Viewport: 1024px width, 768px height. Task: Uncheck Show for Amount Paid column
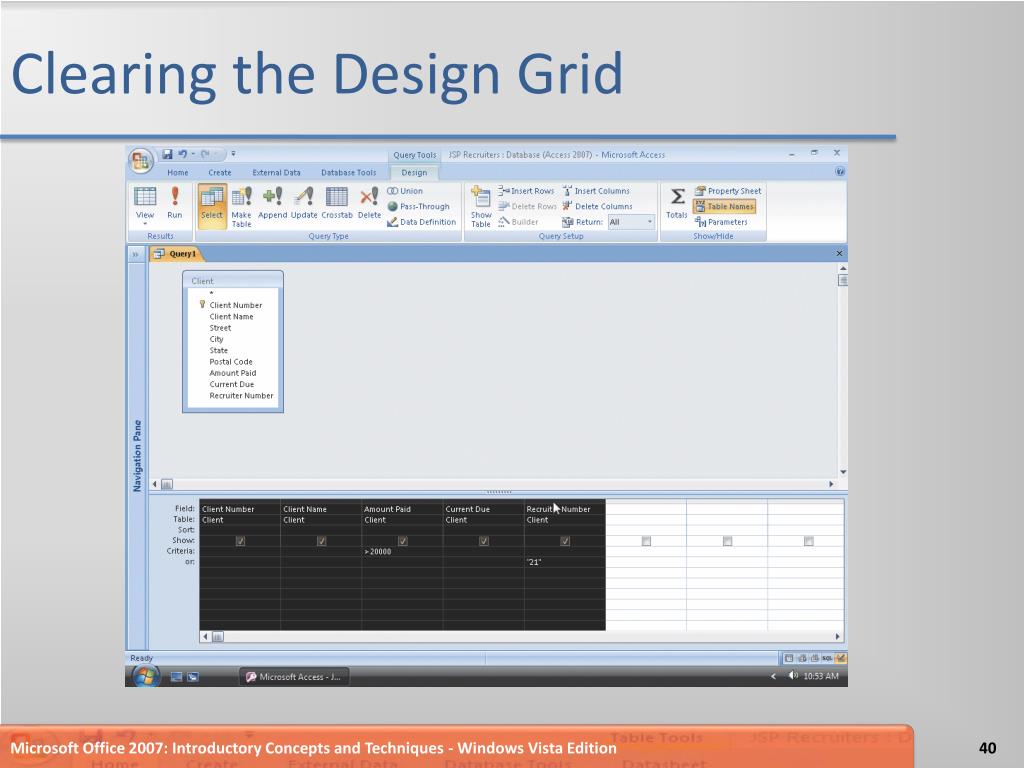click(x=403, y=541)
